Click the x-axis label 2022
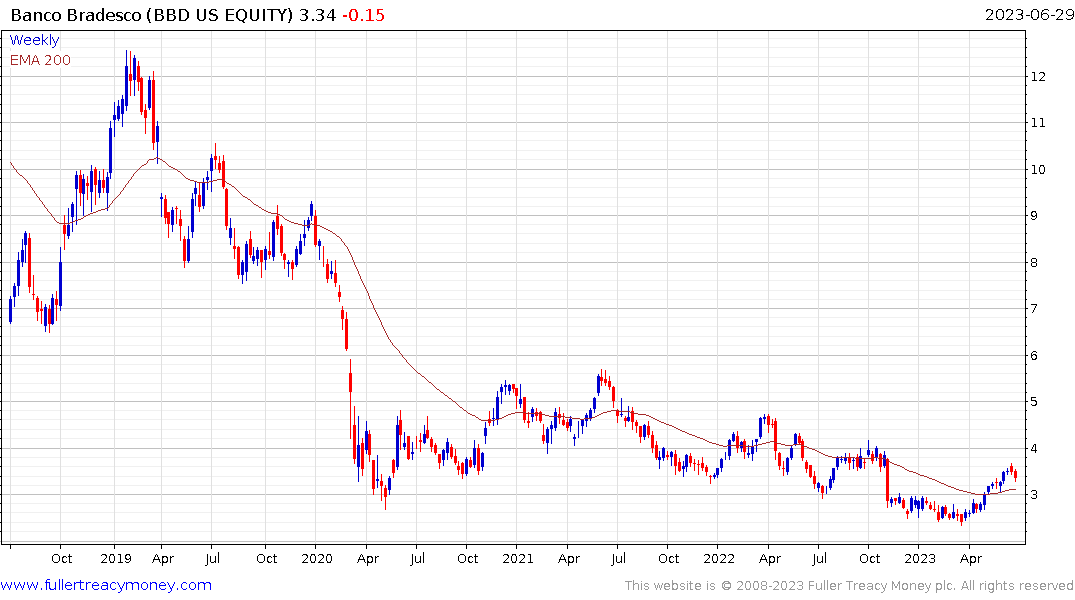 718,558
